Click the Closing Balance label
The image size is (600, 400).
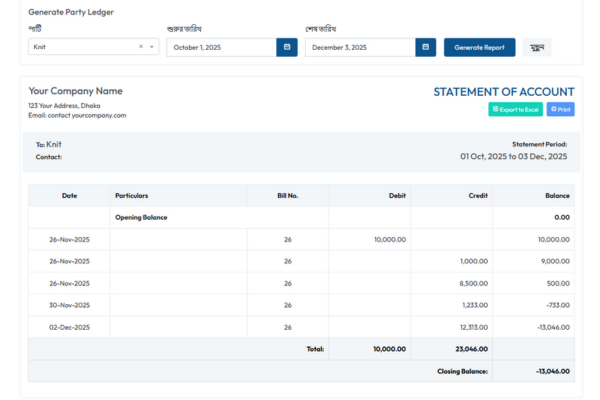(462, 371)
